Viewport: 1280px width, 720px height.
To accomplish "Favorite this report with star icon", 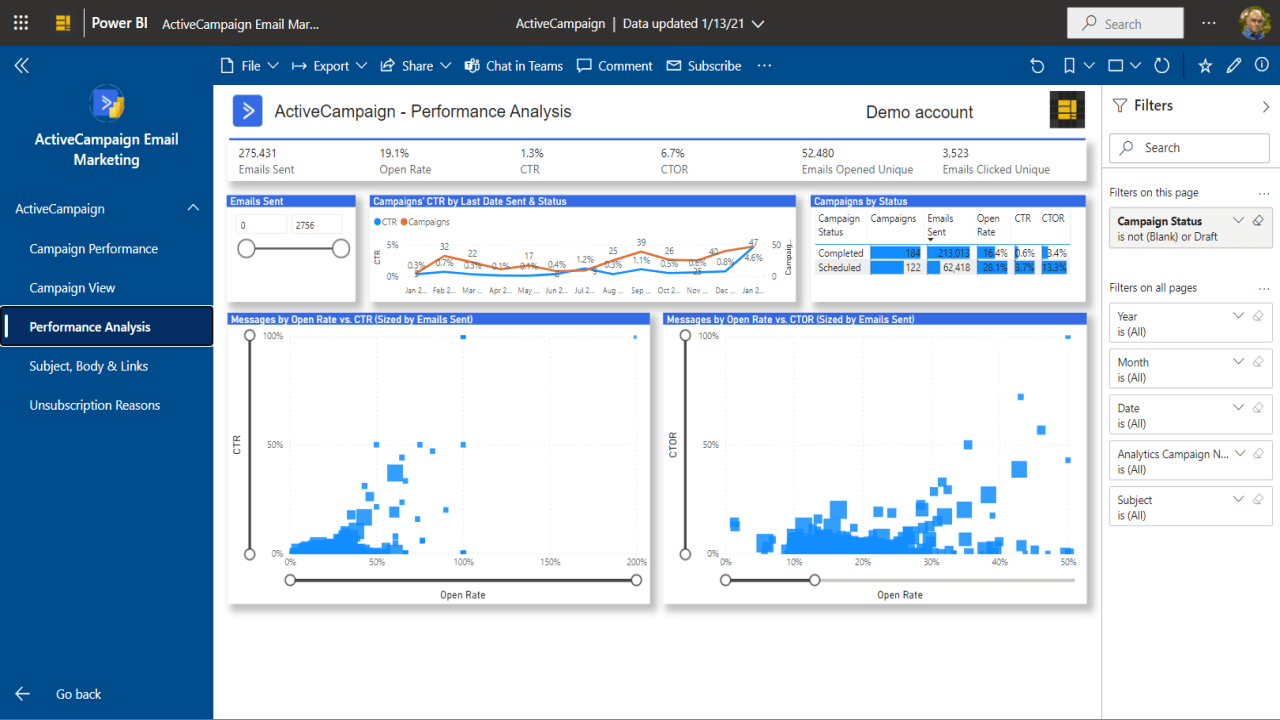I will [x=1205, y=66].
